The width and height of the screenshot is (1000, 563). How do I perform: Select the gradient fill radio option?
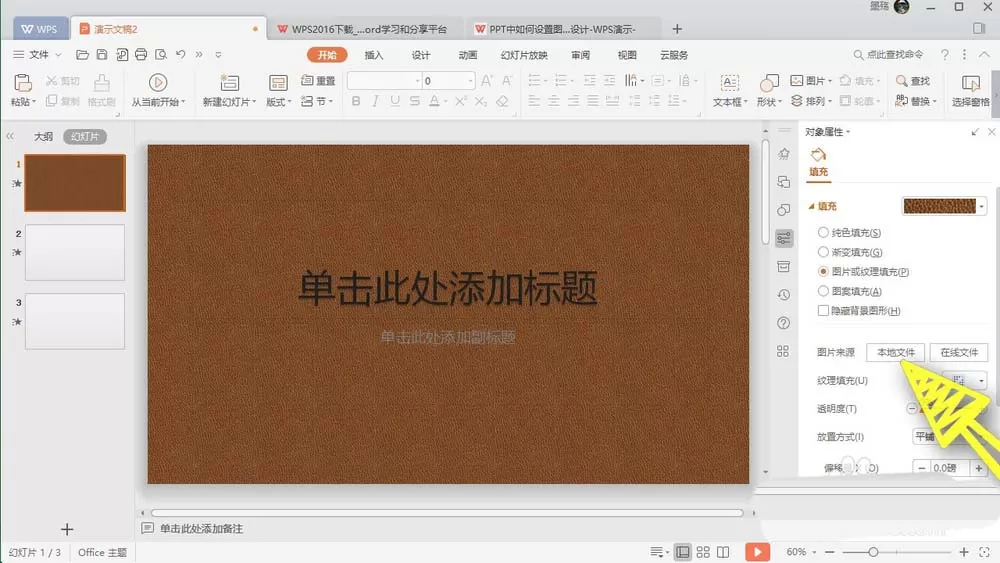823,252
